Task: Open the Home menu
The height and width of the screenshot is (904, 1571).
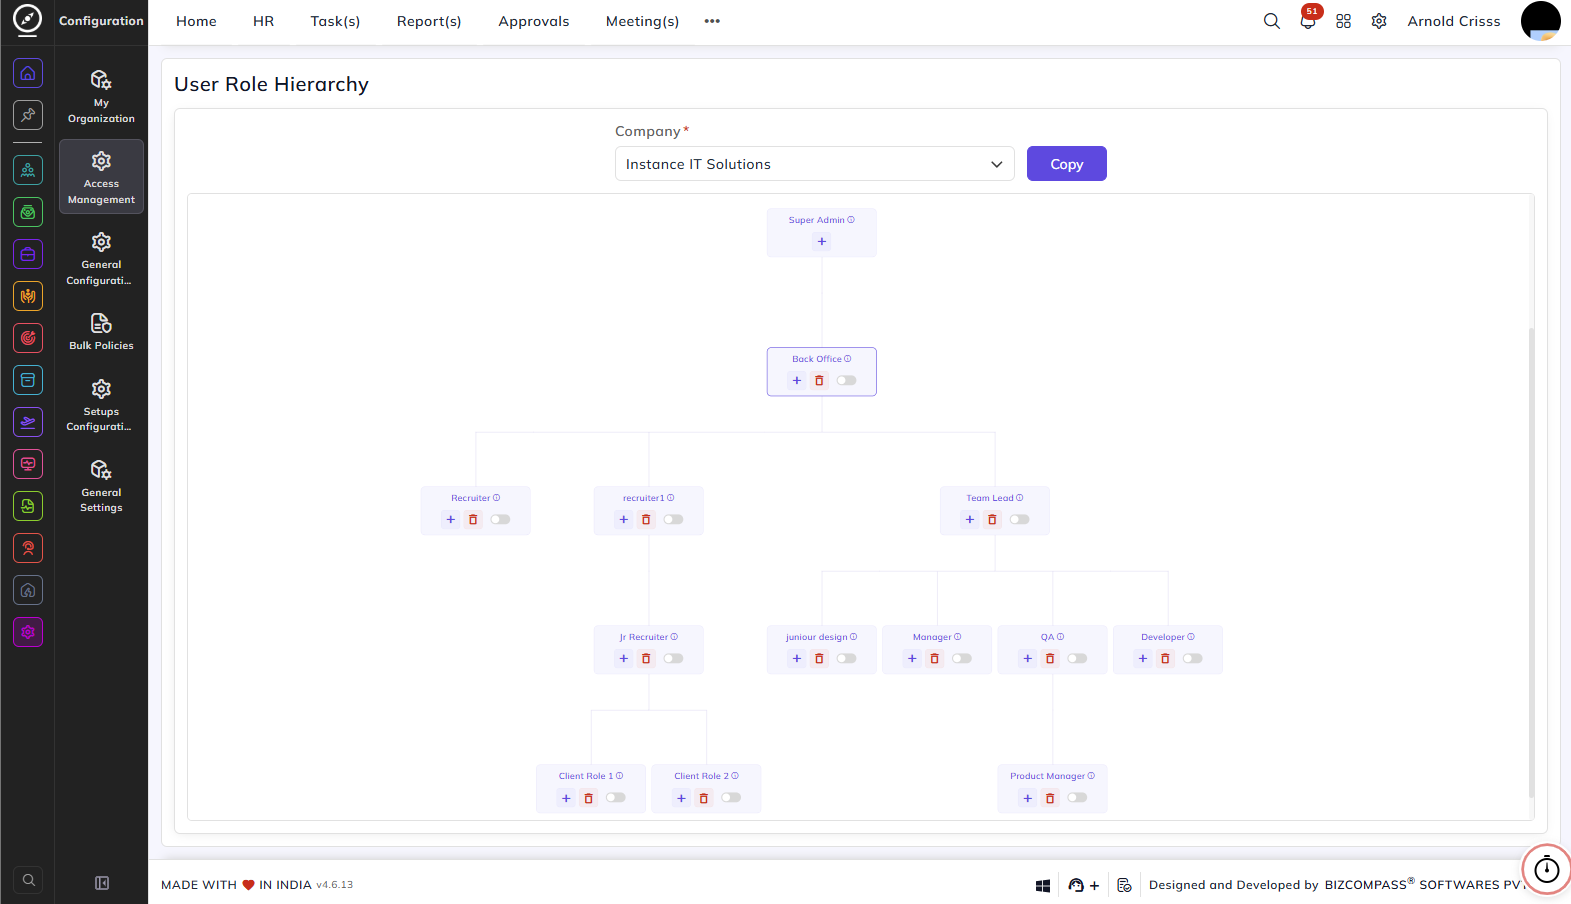Action: click(196, 21)
